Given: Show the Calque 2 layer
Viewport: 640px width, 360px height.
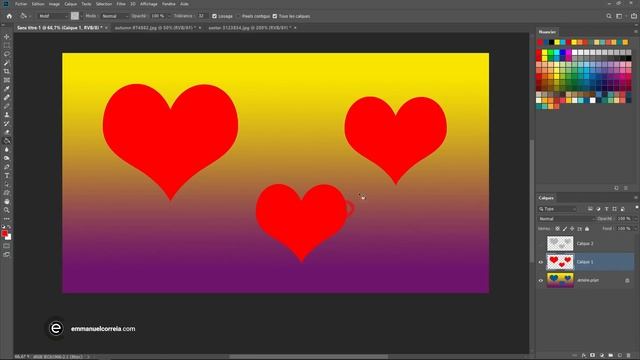Looking at the screenshot, I should coord(541,244).
